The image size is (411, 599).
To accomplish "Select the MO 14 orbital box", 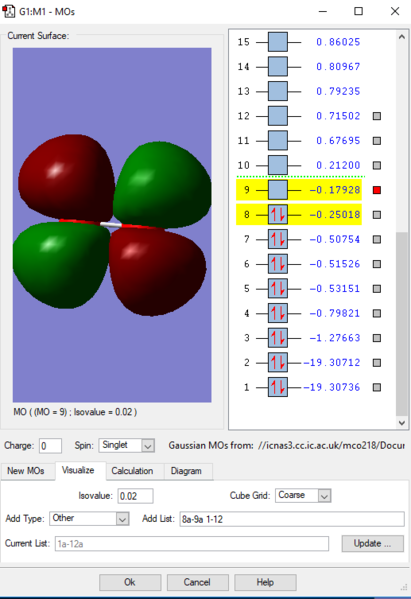I will pyautogui.click(x=278, y=67).
